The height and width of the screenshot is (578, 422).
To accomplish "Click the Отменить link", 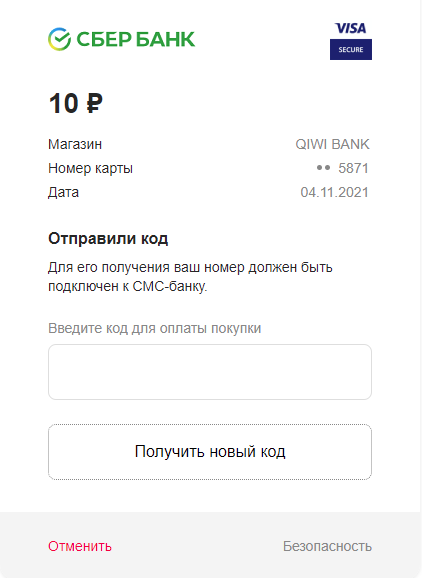I will pos(80,546).
